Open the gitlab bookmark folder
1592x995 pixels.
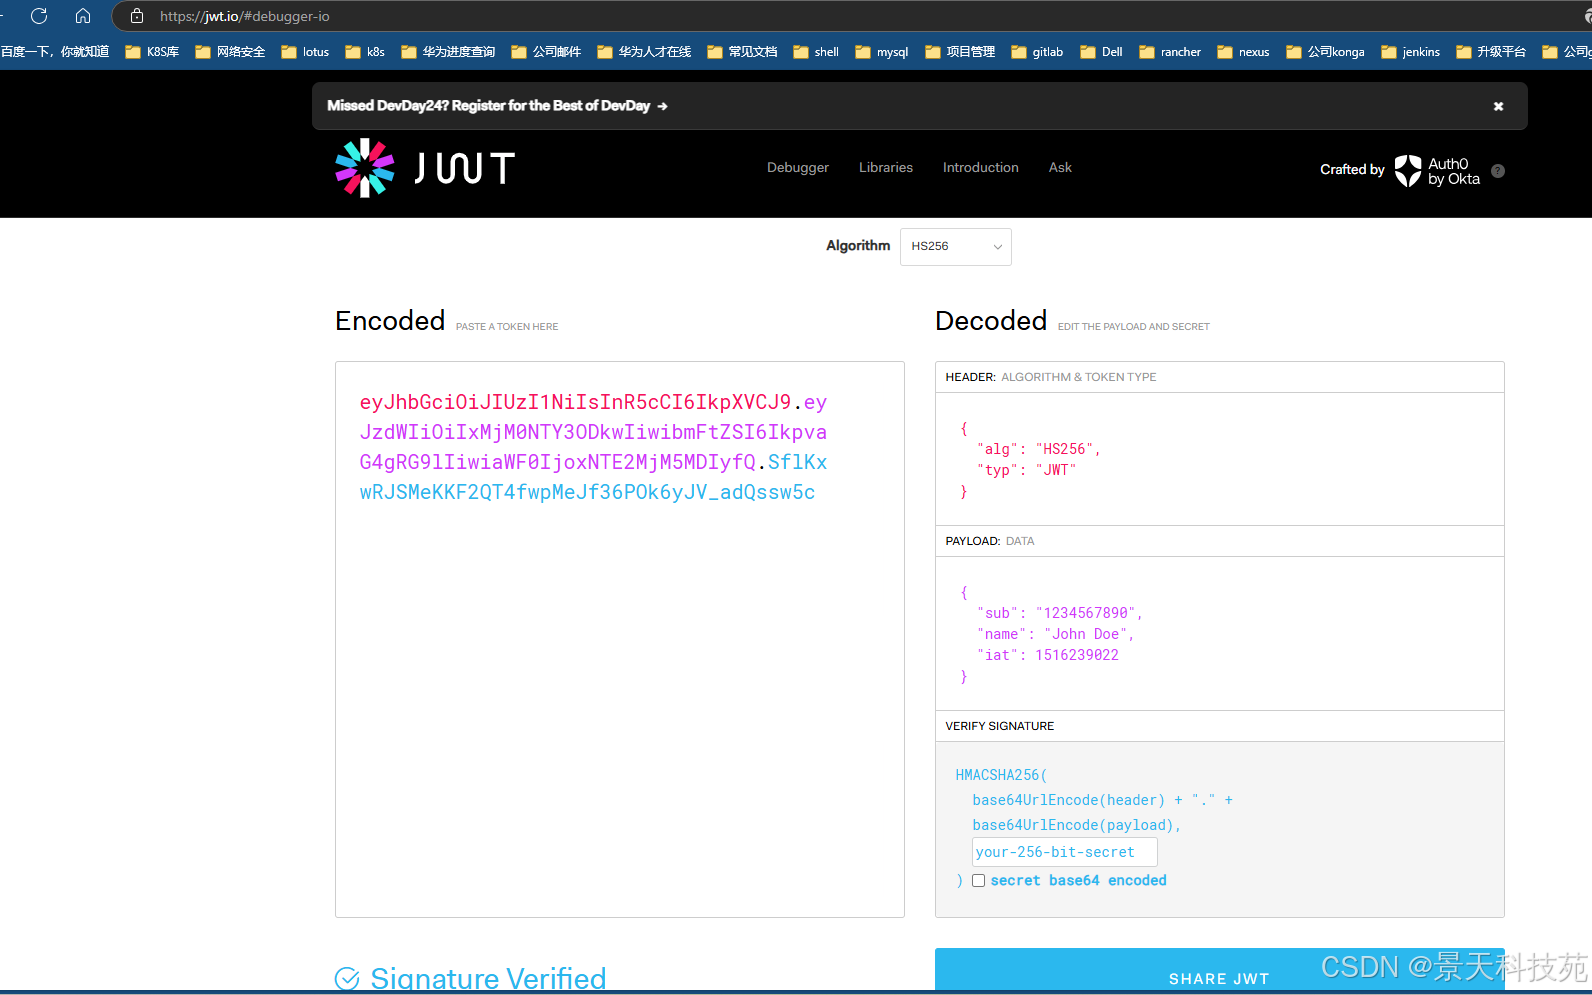(x=1037, y=52)
